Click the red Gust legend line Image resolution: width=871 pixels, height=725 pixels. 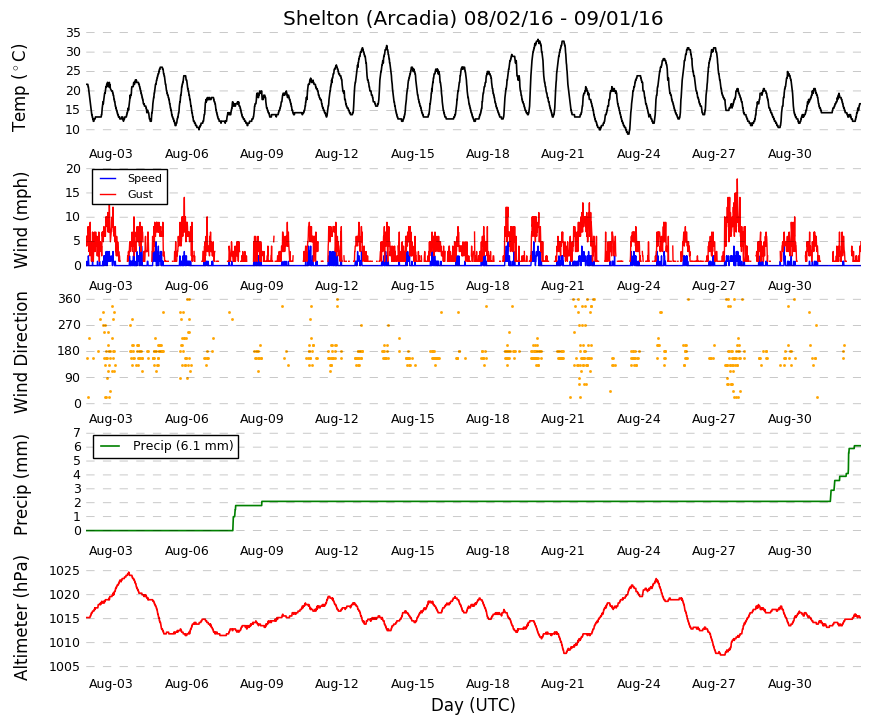click(108, 194)
